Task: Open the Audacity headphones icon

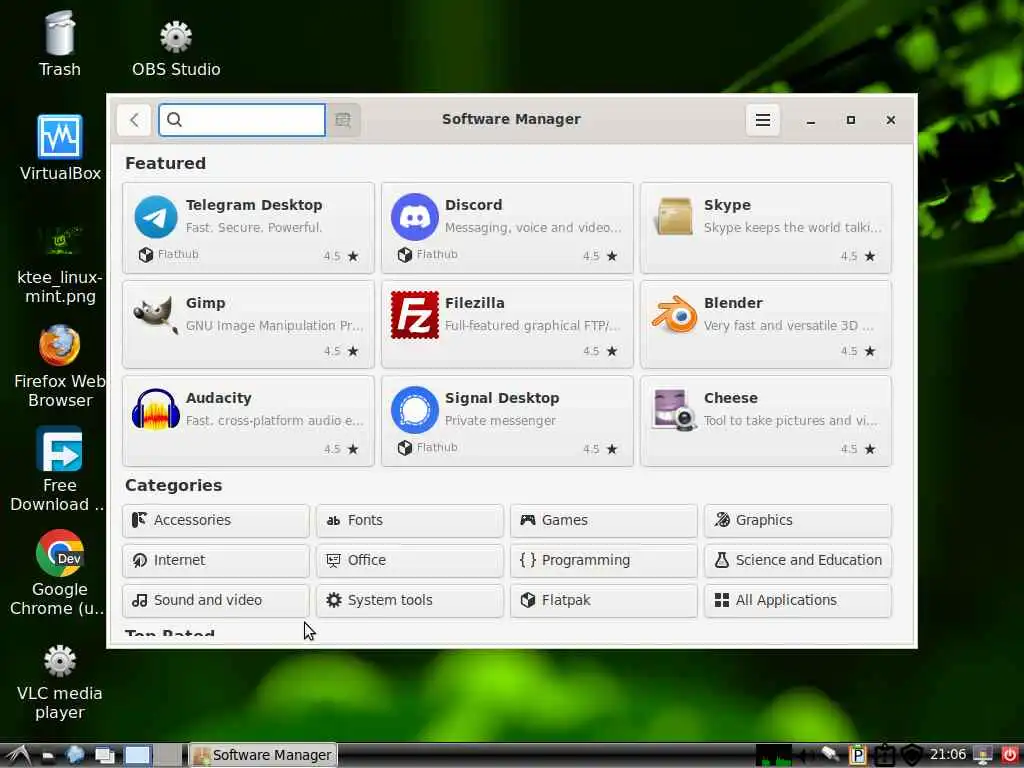Action: click(155, 409)
